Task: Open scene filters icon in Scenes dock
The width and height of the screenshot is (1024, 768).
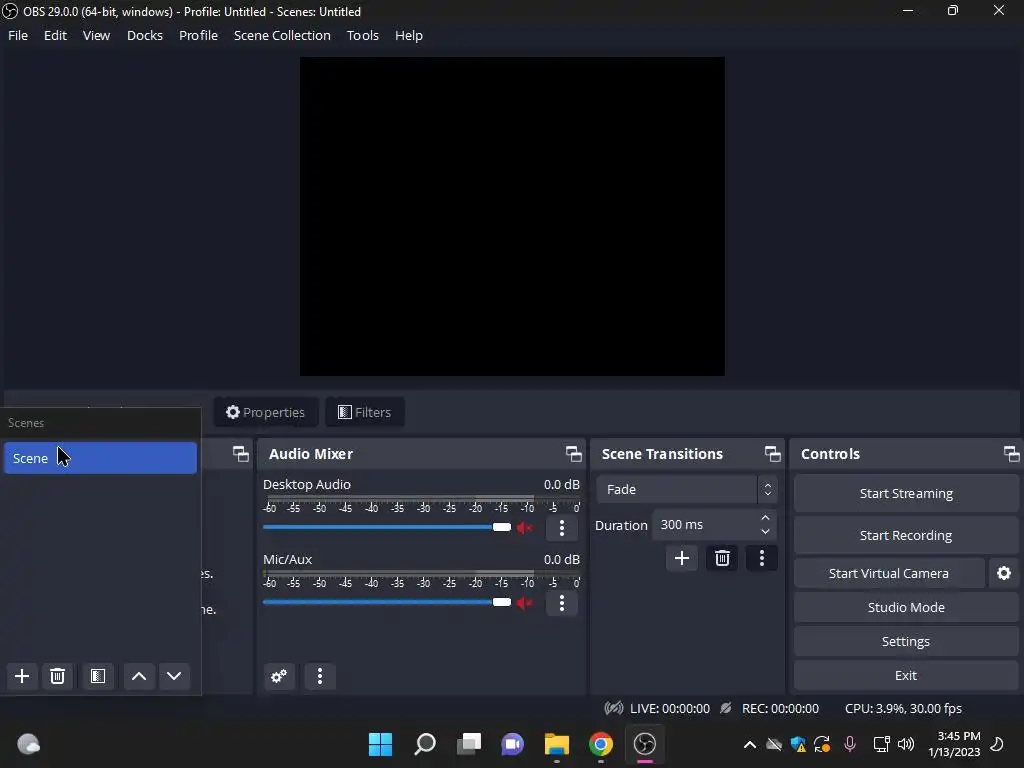Action: pos(98,676)
